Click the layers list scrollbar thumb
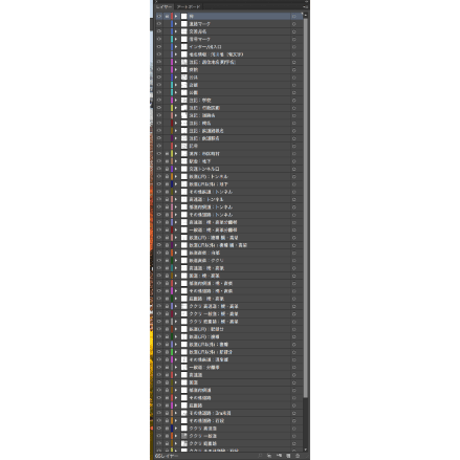The height and width of the screenshot is (460, 460). [x=305, y=208]
